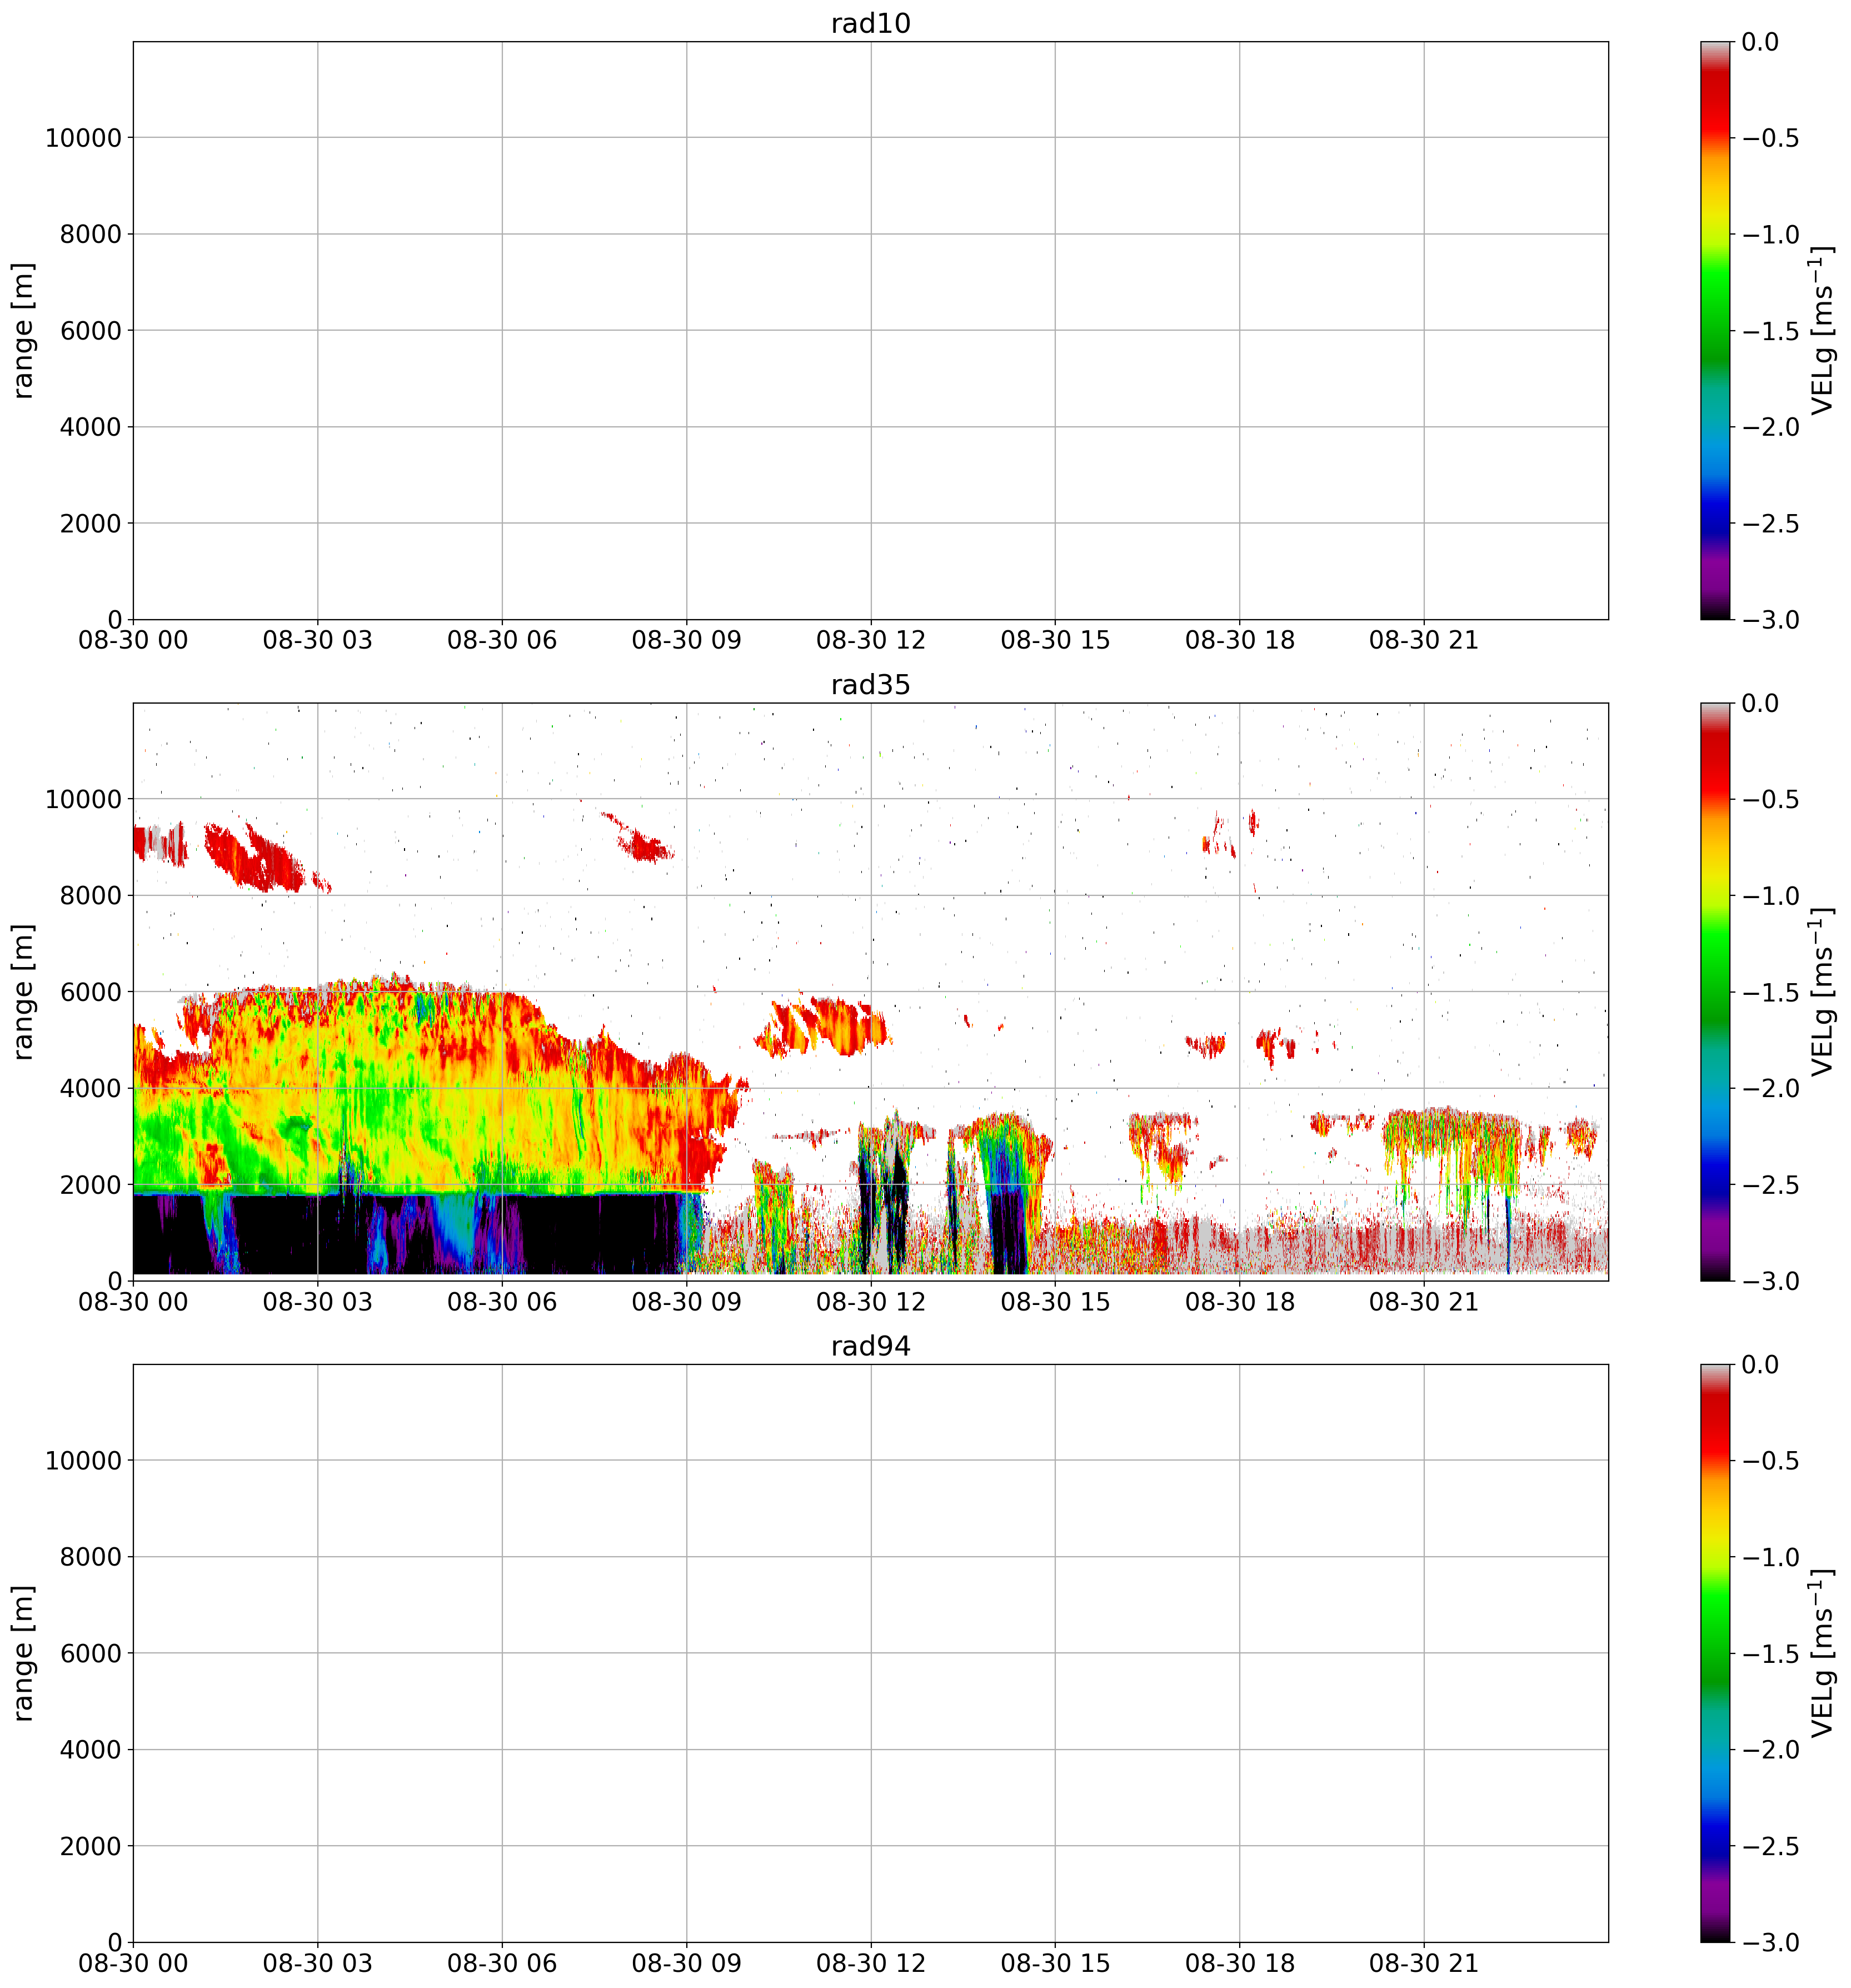This screenshot has height=1988, width=1851.
Task: Click the −1.5 label on rad35 colorbar
Action: pos(1770,992)
